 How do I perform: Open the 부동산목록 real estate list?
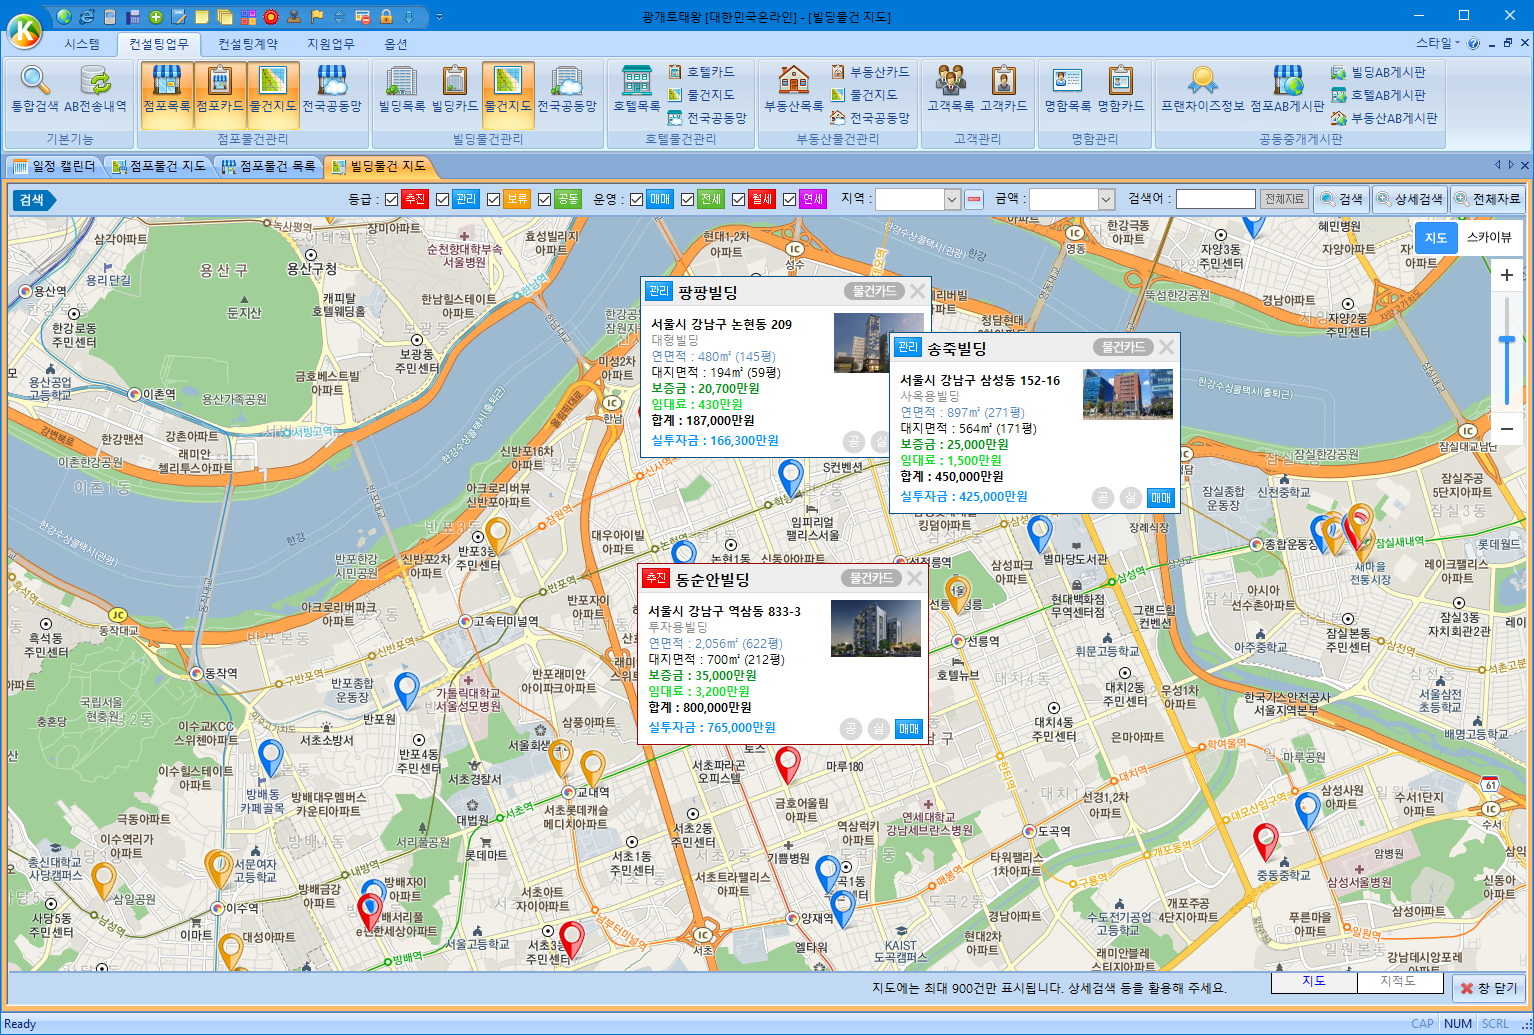[793, 90]
